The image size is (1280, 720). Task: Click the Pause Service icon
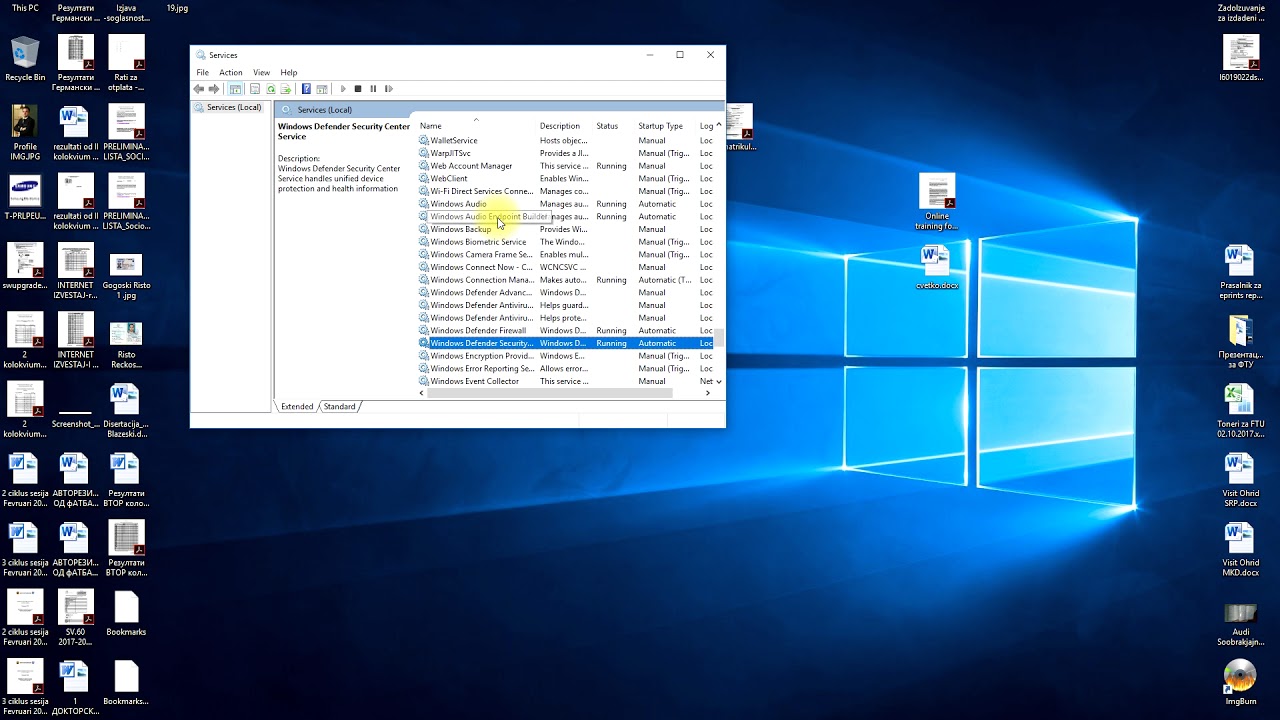373,89
